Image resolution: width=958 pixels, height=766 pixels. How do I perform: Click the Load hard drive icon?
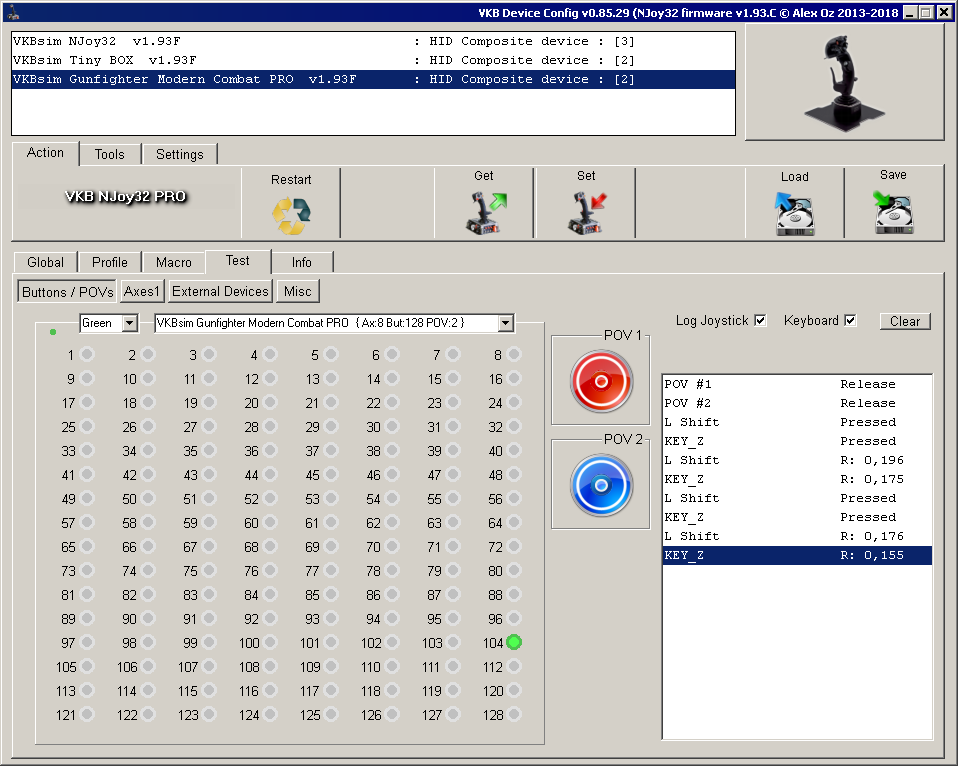pos(794,214)
